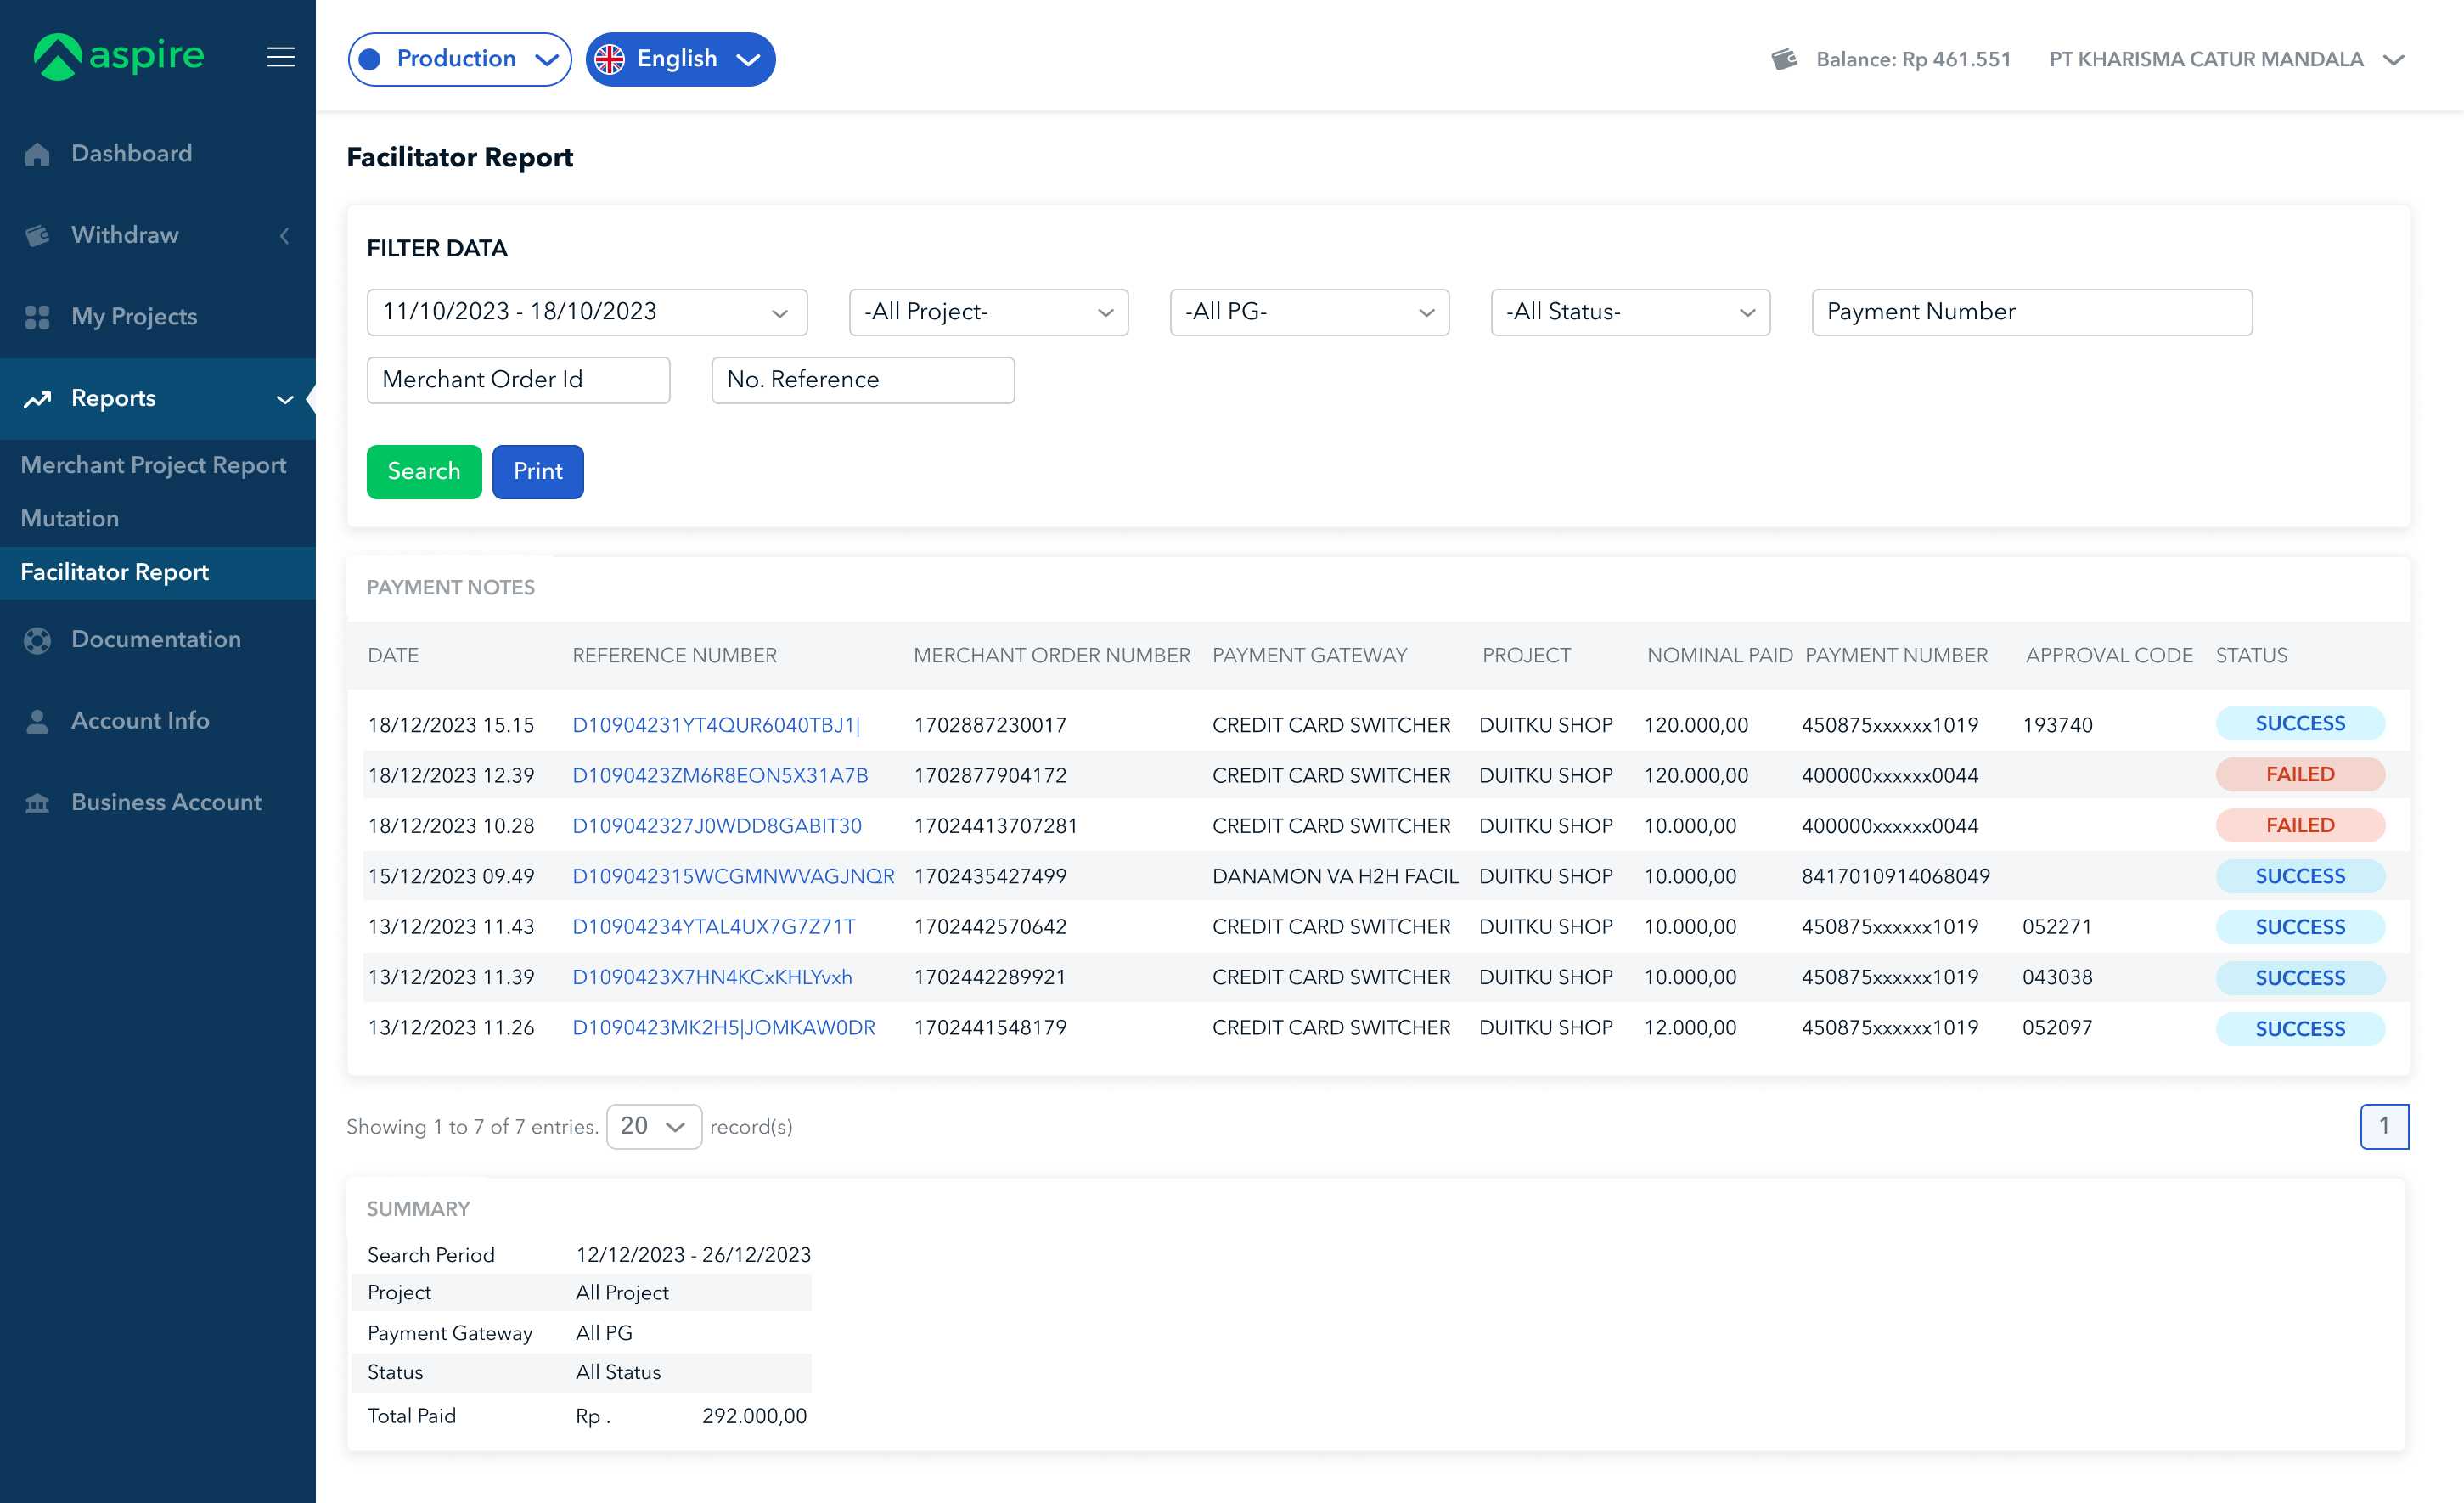Click the Print button for the report
This screenshot has height=1503, width=2464.
[537, 470]
